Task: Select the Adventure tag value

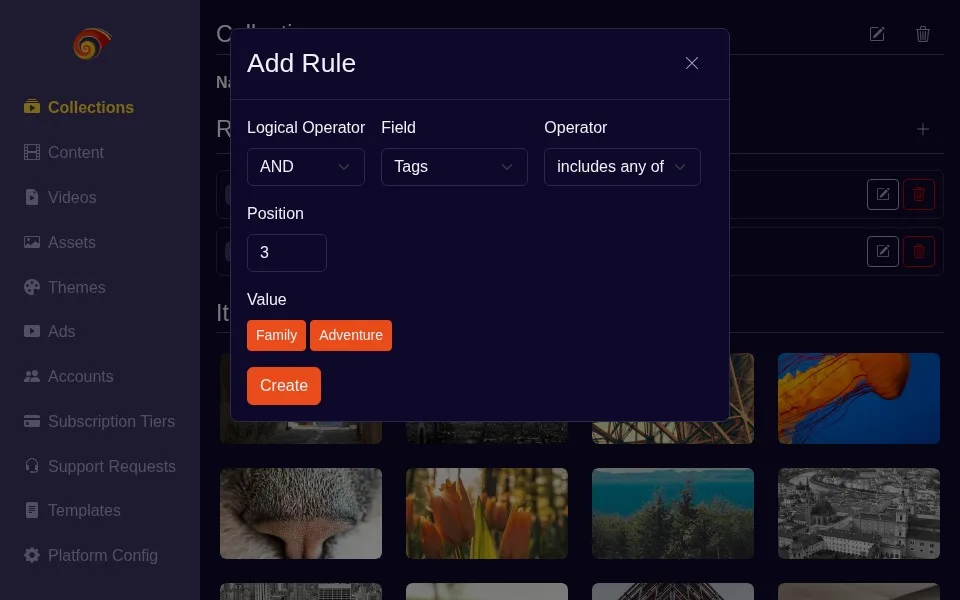Action: click(351, 336)
